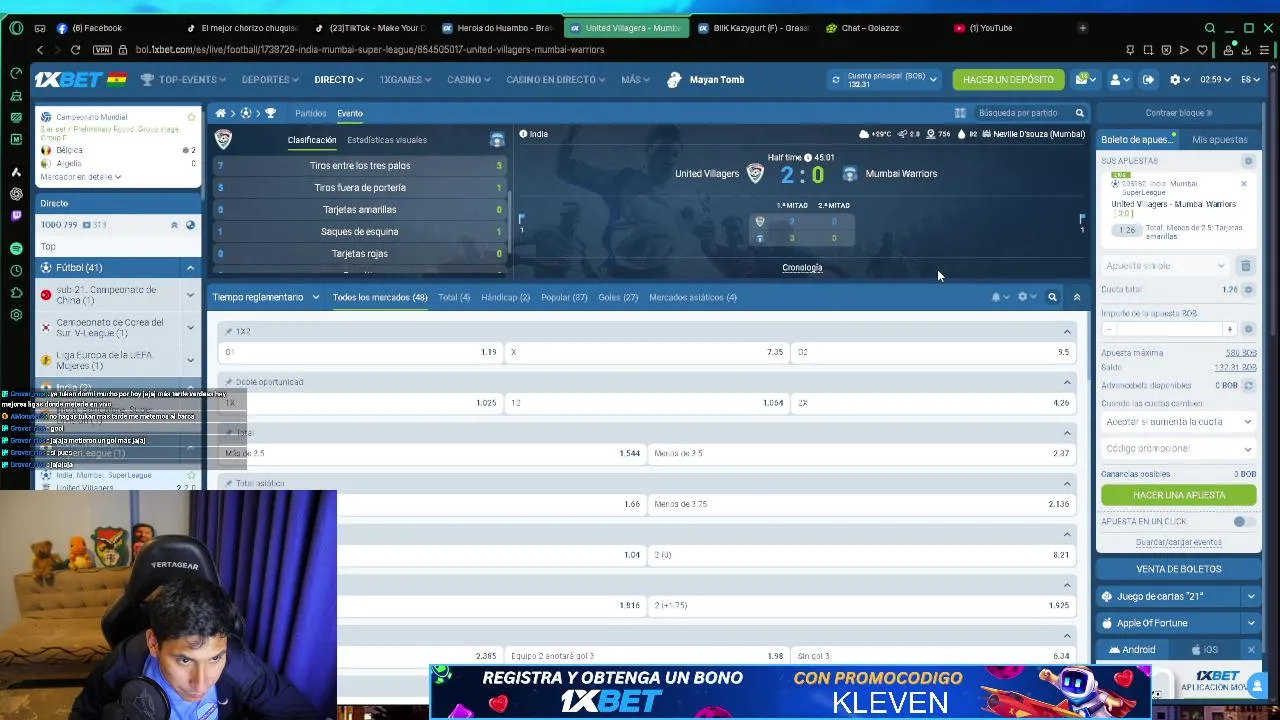Screen dimensions: 1280x720
Task: Expand Código promocional field
Action: pyautogui.click(x=1178, y=449)
